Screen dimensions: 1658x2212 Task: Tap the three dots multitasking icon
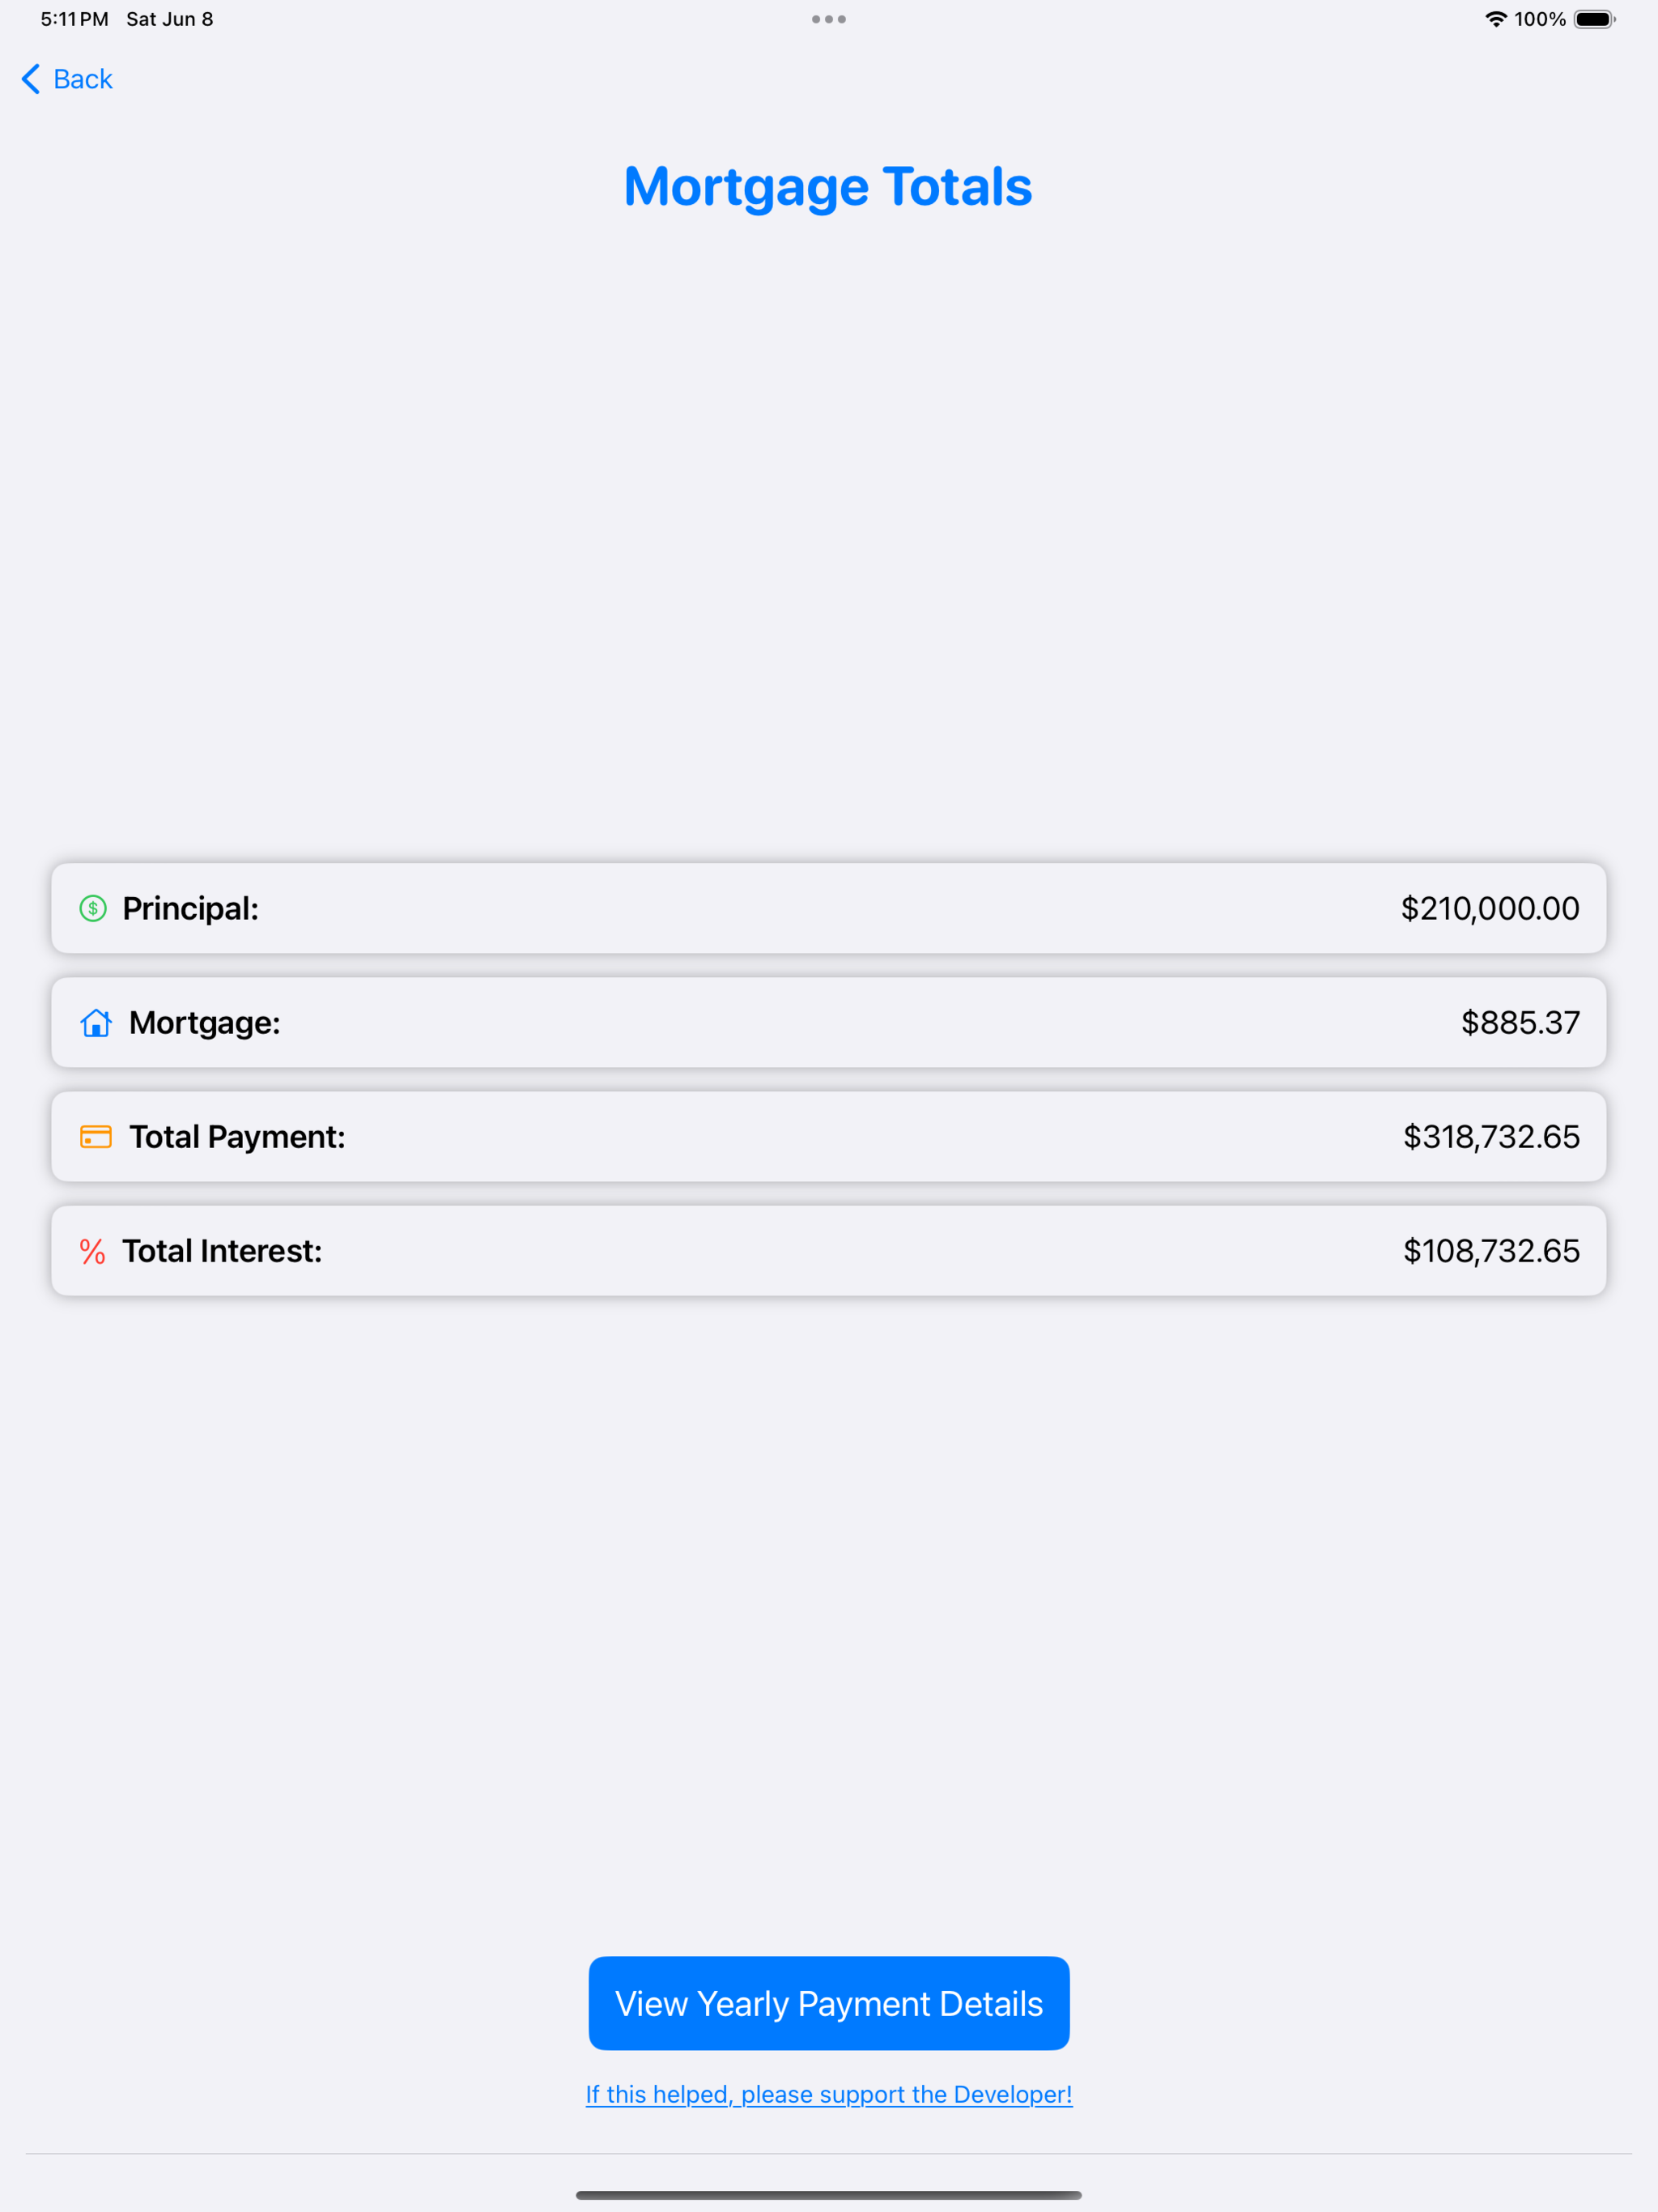(829, 19)
